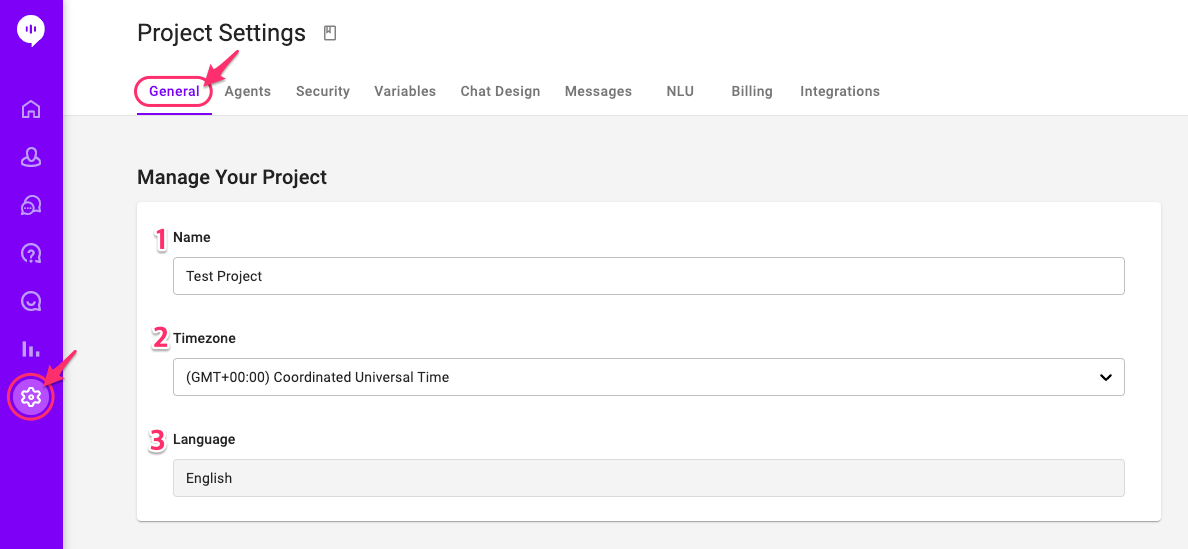This screenshot has width=1188, height=549.
Task: Open the analytics bar chart icon
Action: 31,349
